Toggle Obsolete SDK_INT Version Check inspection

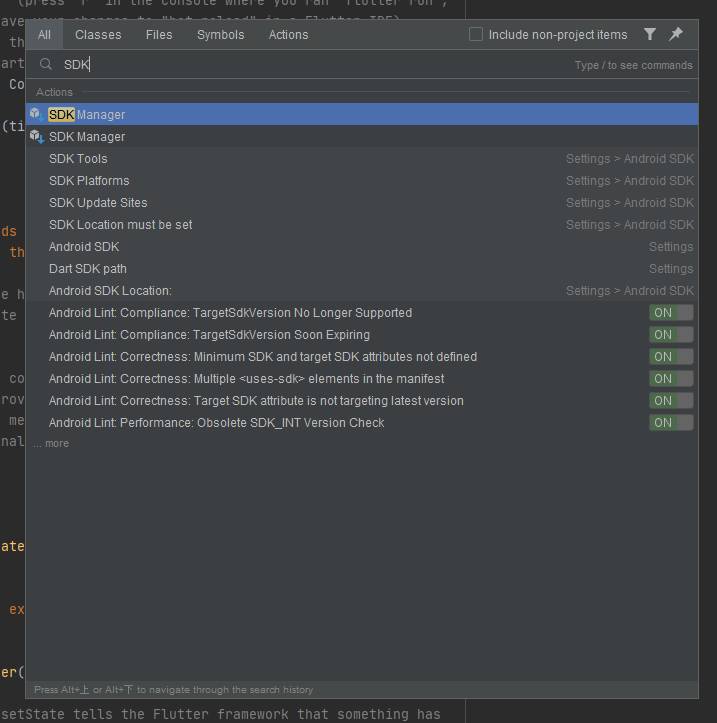(x=671, y=422)
